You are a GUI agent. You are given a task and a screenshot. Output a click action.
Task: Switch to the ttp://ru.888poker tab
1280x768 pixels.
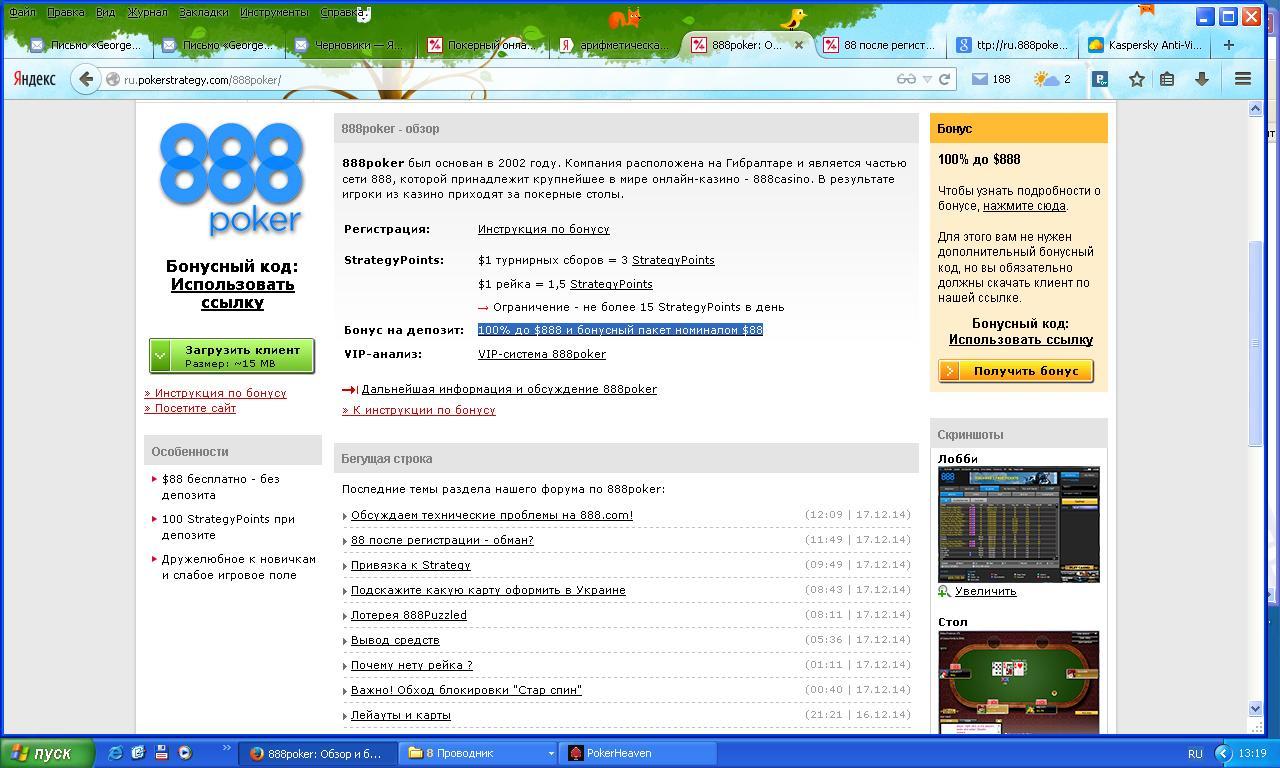coord(1013,45)
